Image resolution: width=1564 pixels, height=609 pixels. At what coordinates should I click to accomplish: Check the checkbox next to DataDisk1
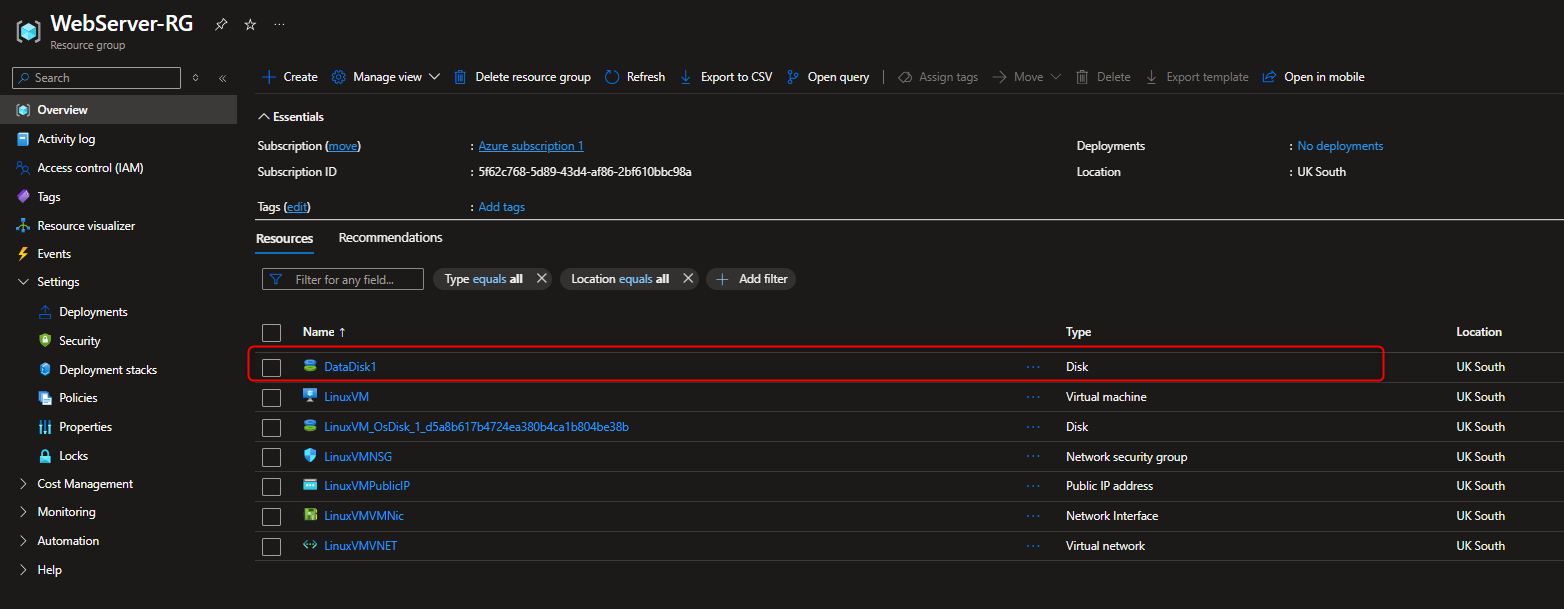click(x=271, y=366)
